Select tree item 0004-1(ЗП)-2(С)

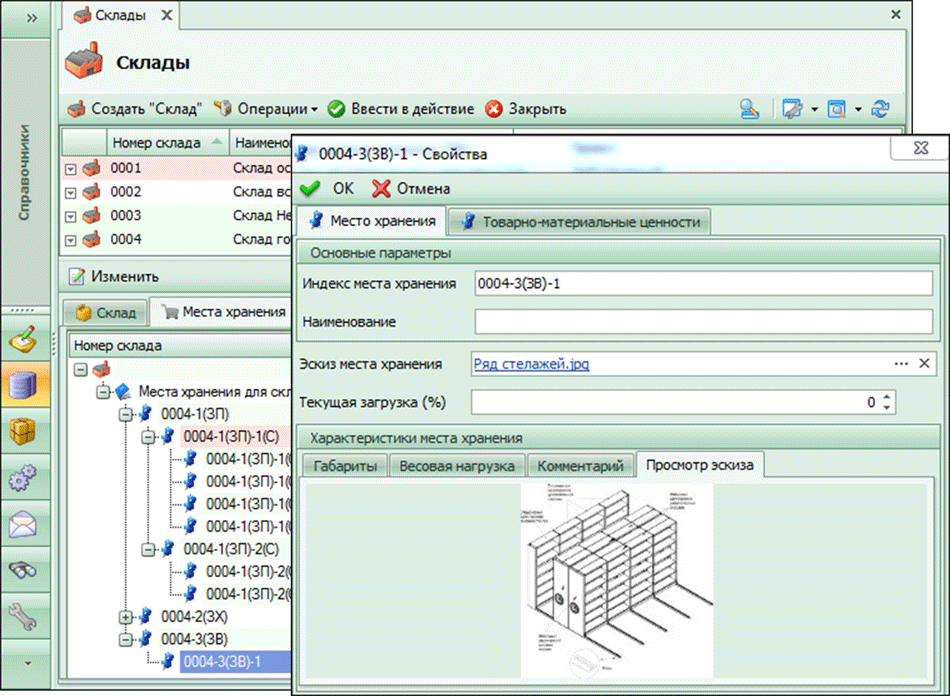[x=231, y=549]
